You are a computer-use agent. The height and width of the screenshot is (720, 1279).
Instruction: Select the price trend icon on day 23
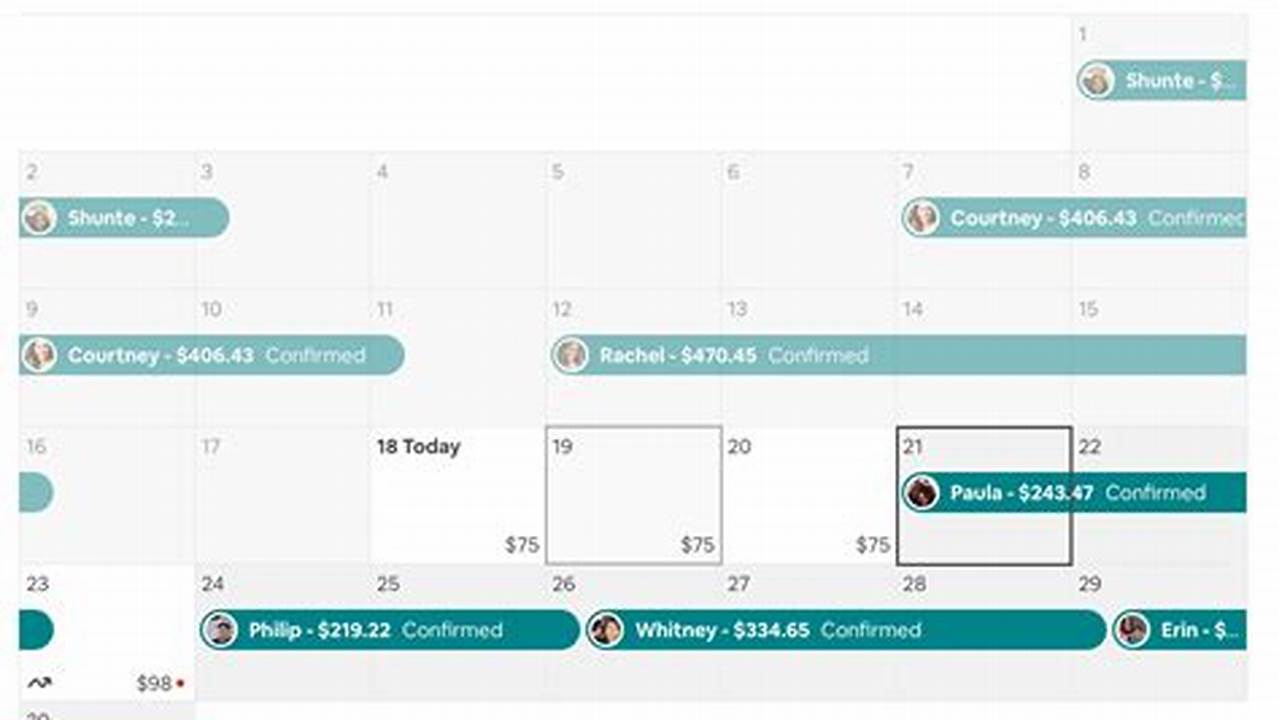[x=40, y=682]
